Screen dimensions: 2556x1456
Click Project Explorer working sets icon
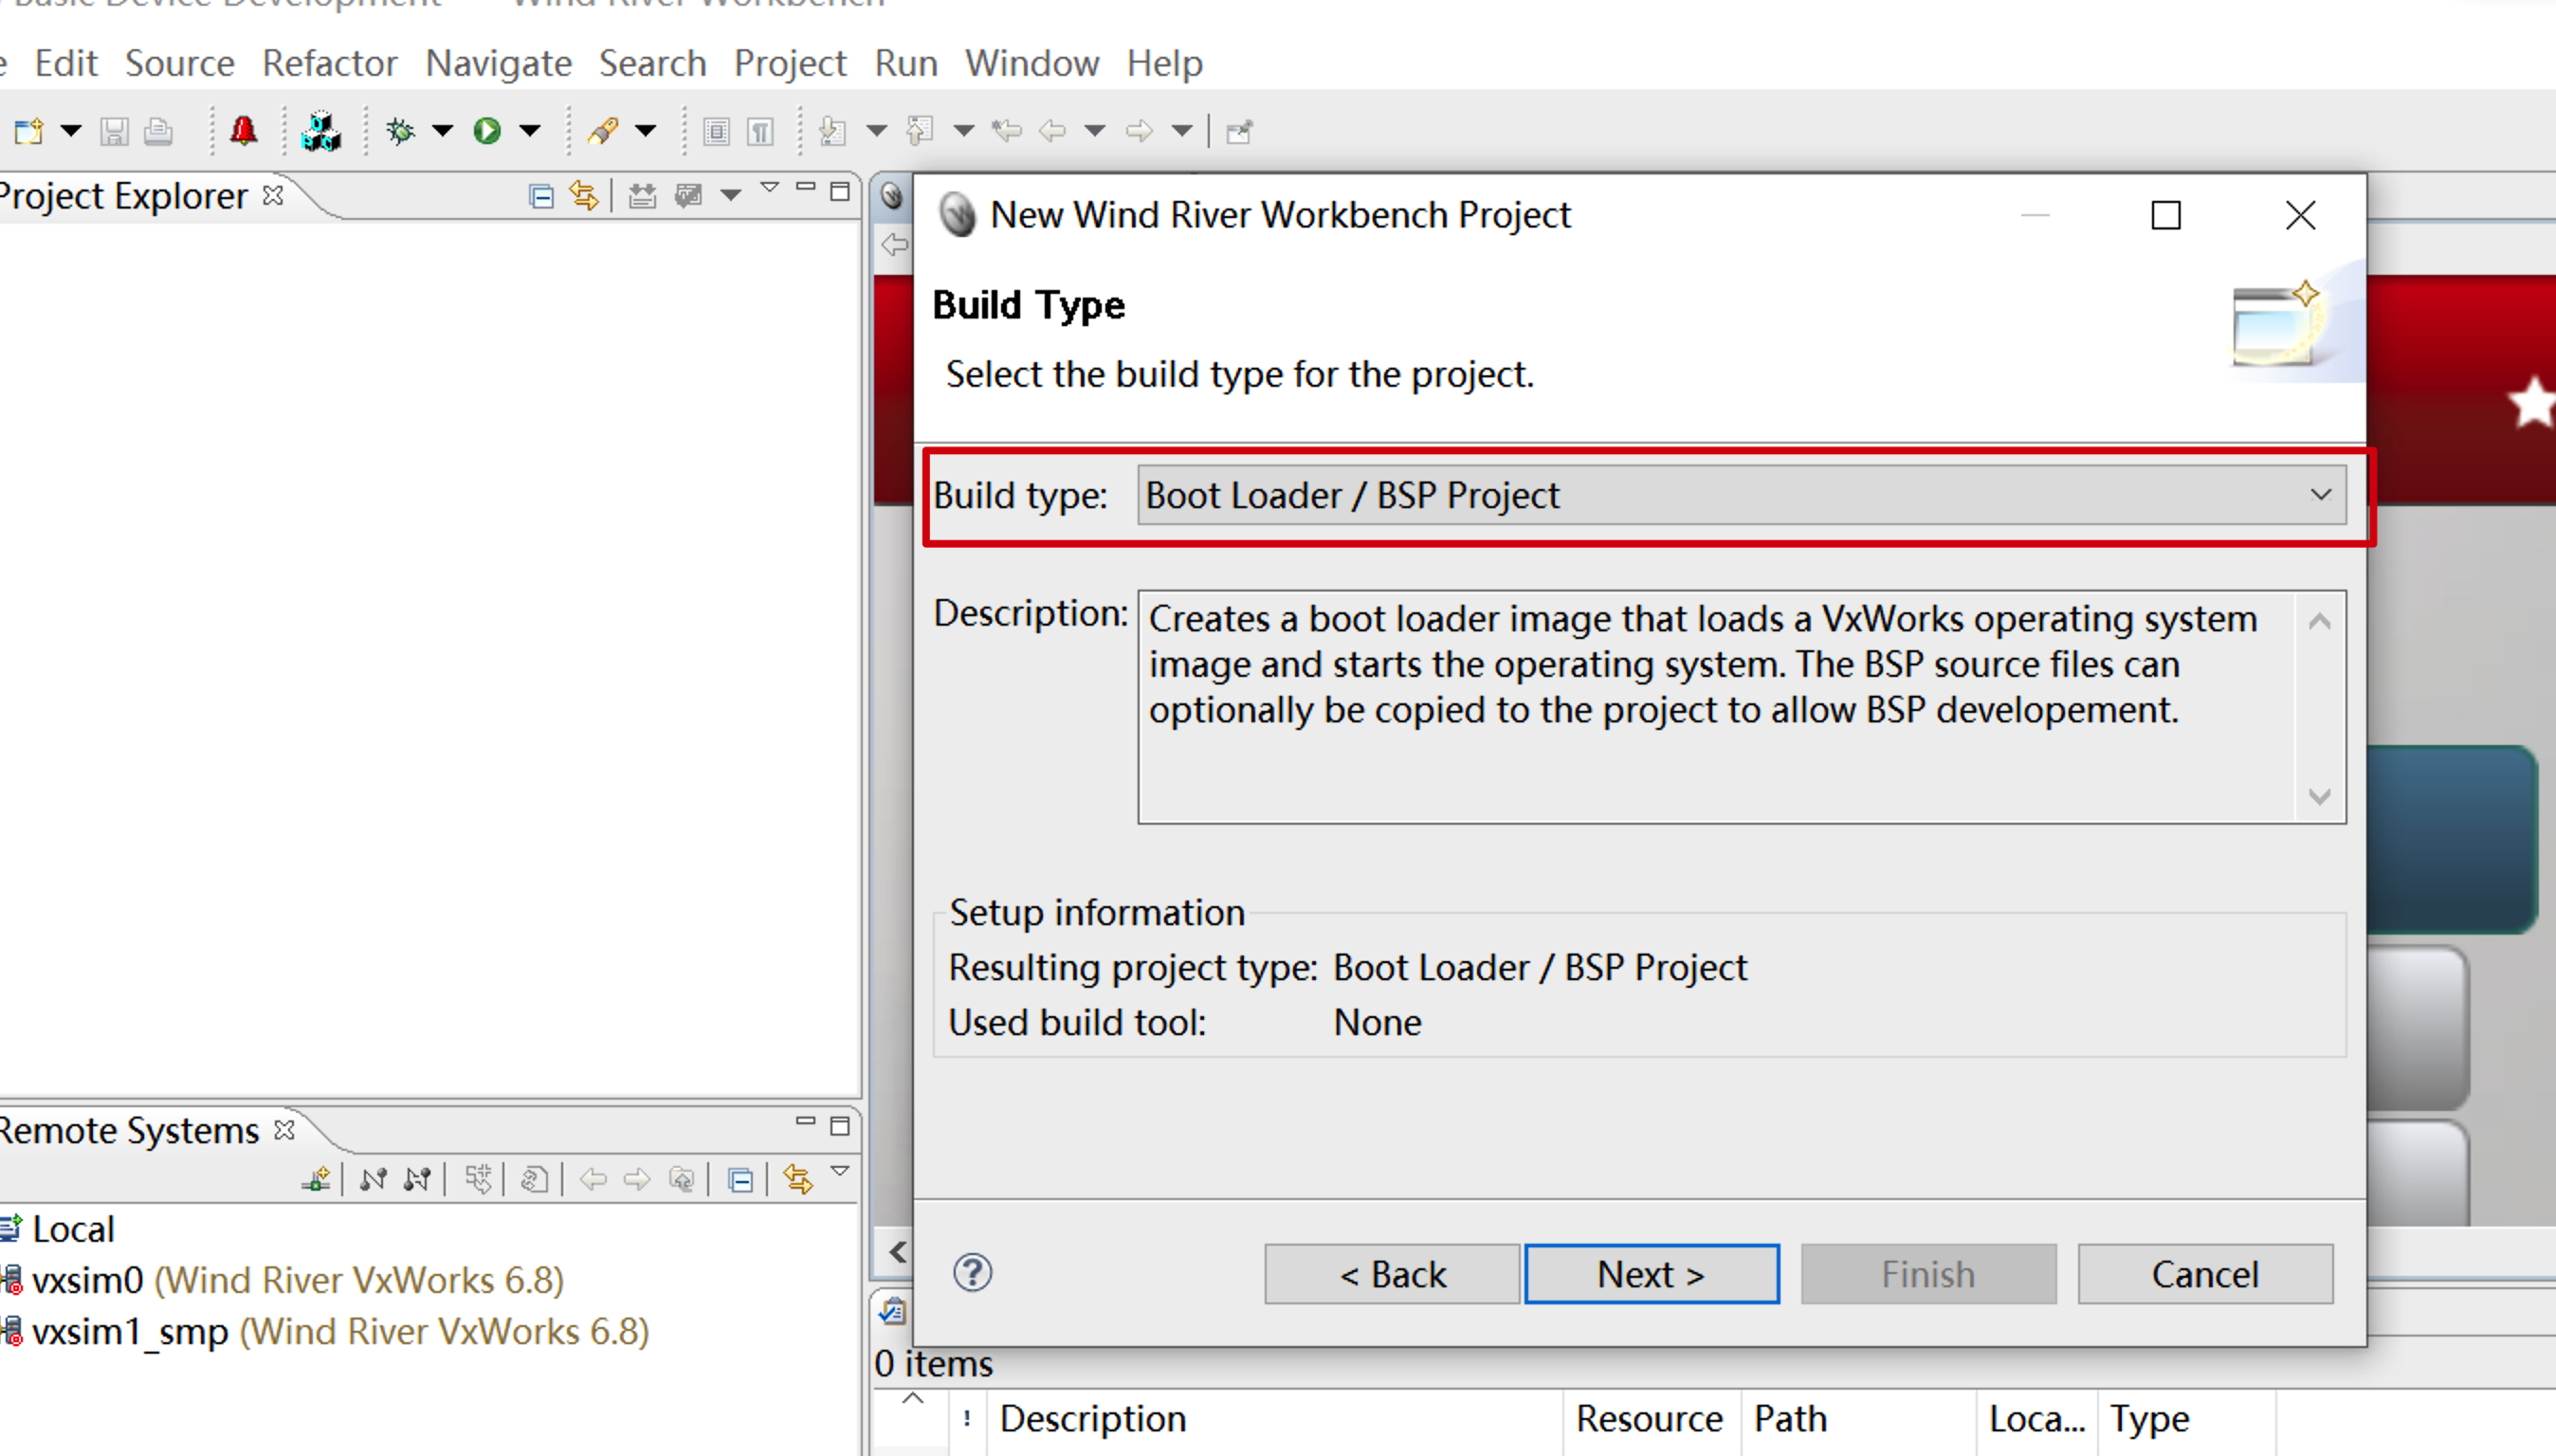642,196
